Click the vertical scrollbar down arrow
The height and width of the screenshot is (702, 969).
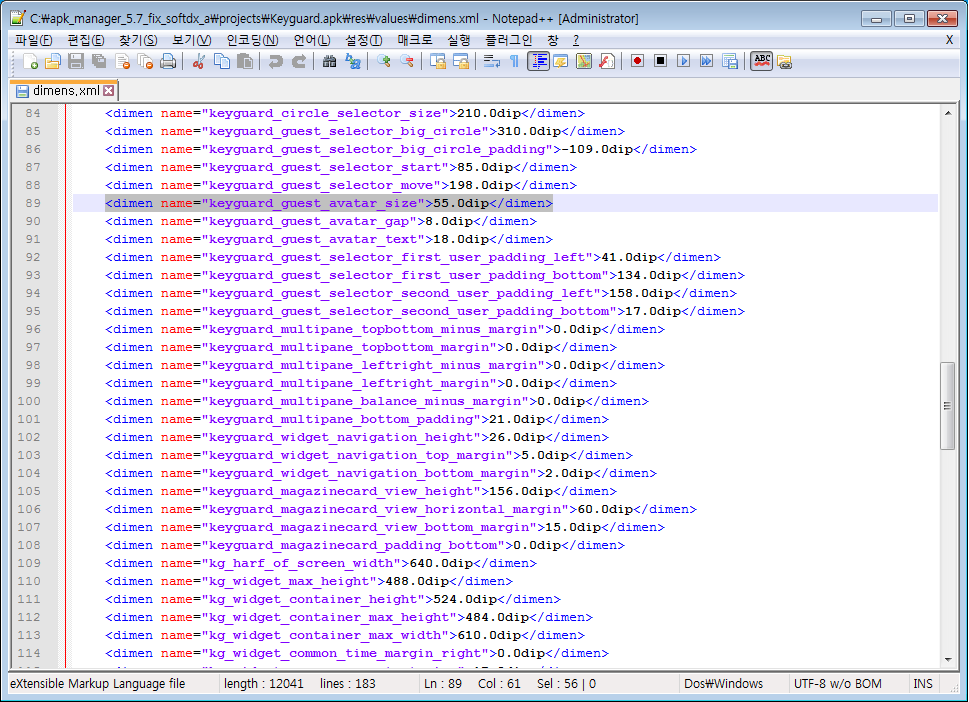(x=947, y=661)
